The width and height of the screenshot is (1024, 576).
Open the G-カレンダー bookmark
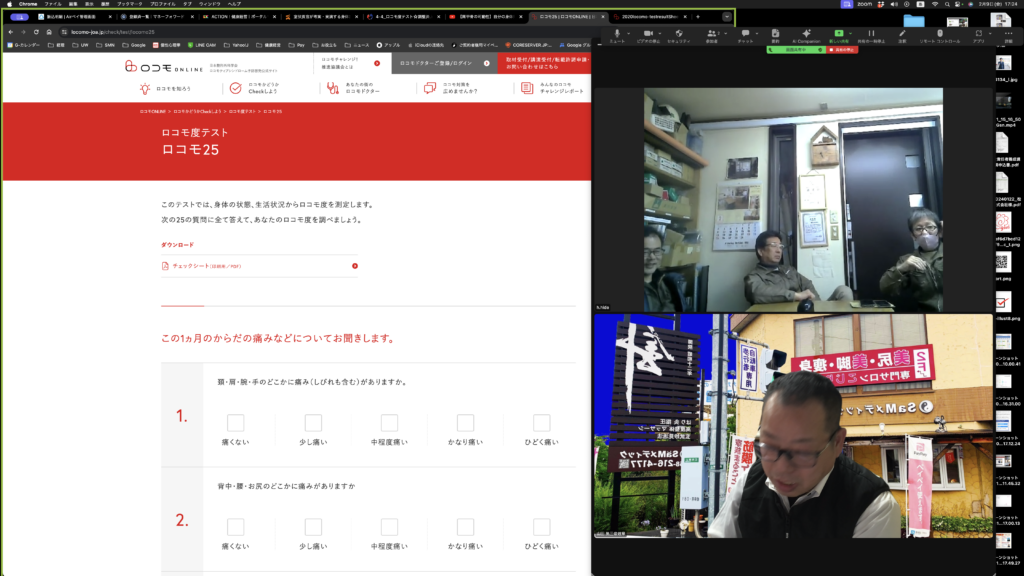24,45
